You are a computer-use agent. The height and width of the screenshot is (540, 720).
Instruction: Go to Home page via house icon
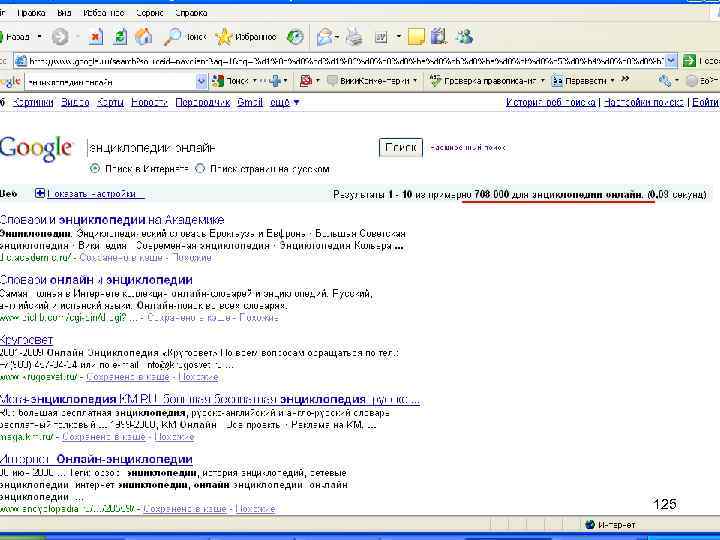tap(144, 36)
